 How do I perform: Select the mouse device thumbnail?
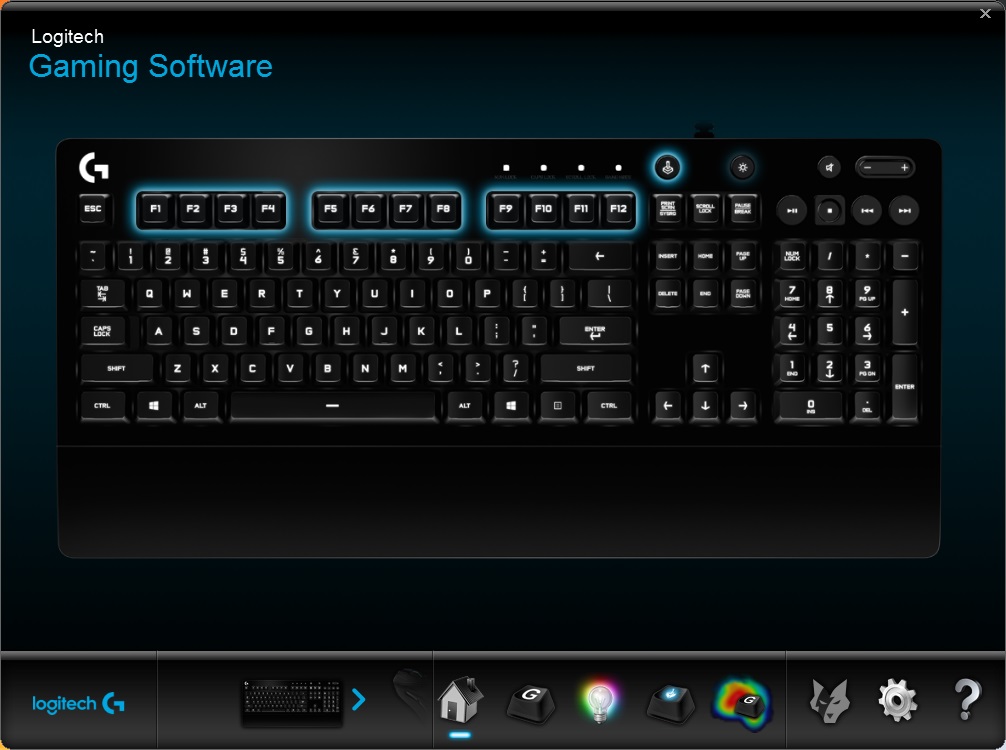pos(409,694)
